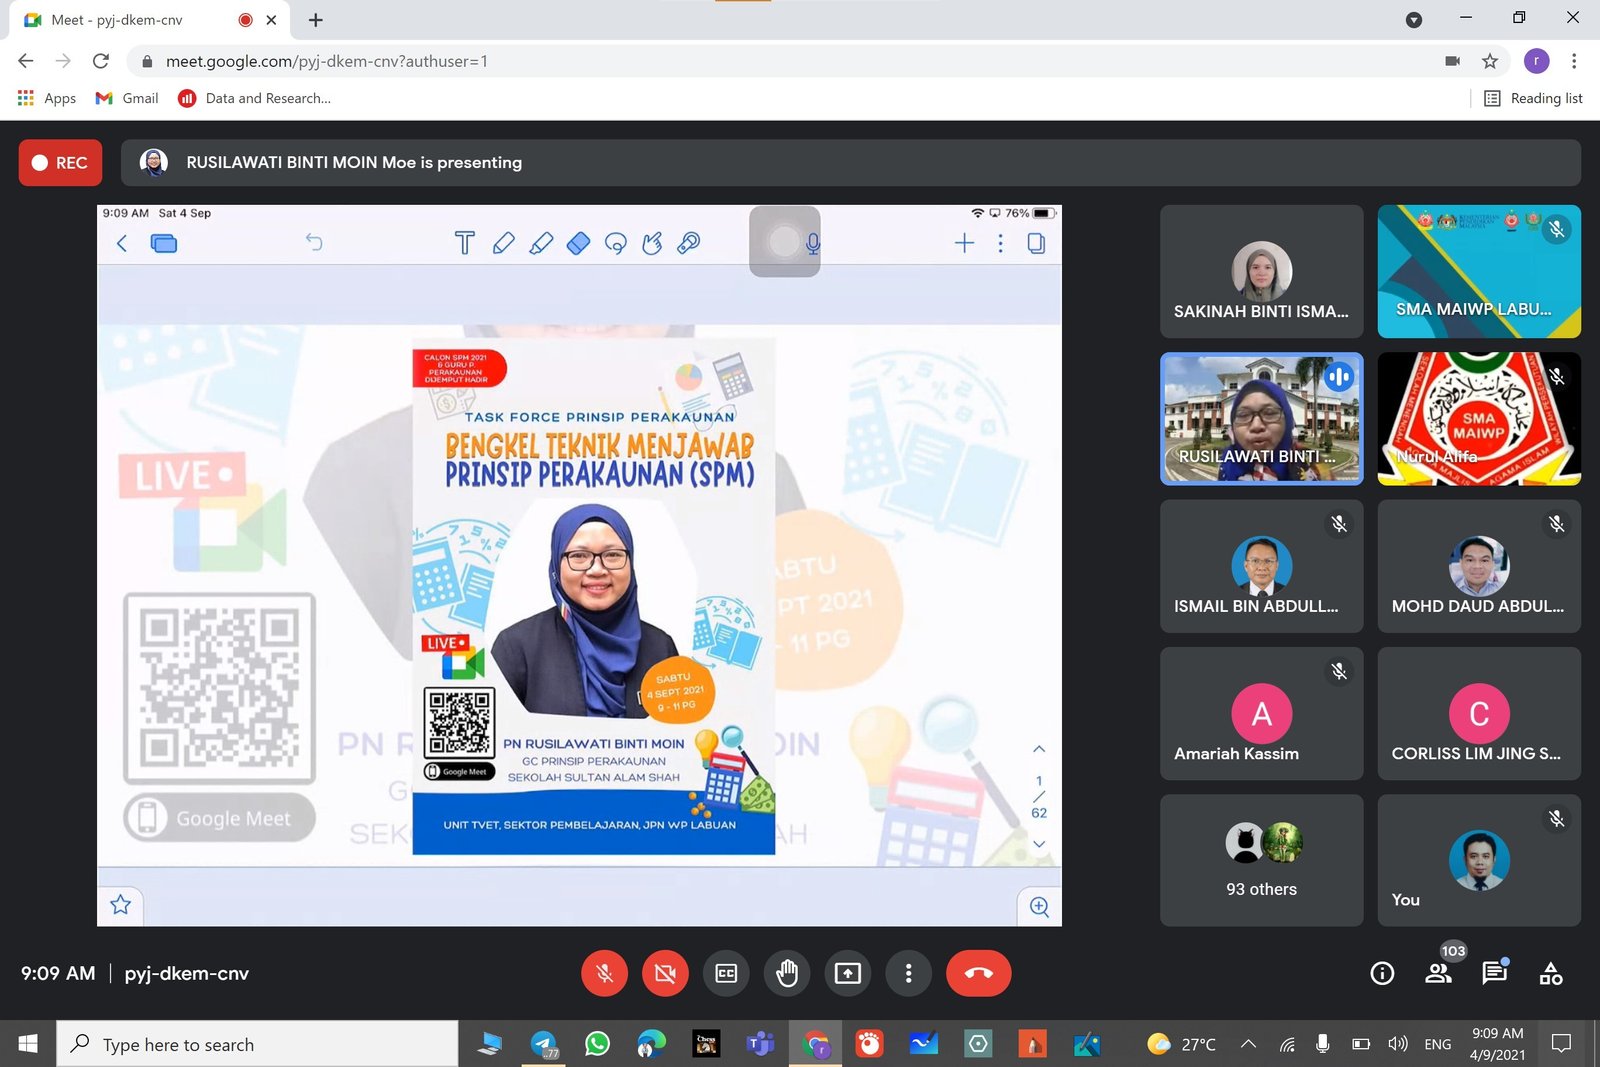The width and height of the screenshot is (1600, 1067).
Task: Select Highlighter tool in presented toolbar
Action: [541, 243]
